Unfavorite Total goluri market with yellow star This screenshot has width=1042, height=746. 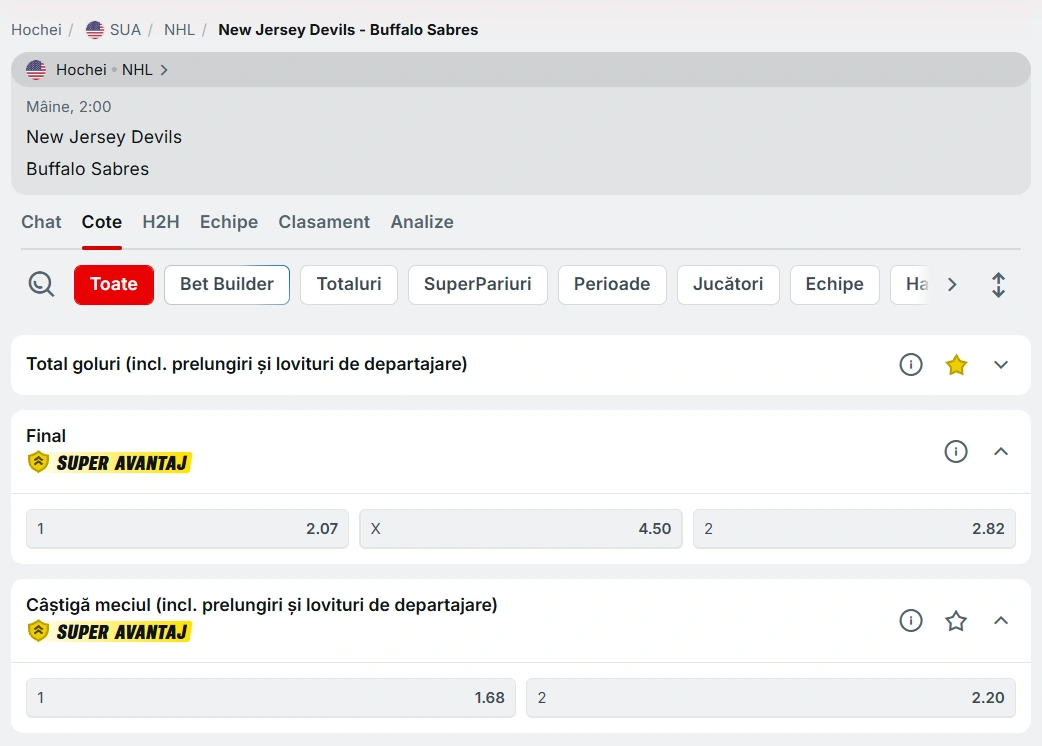(956, 365)
